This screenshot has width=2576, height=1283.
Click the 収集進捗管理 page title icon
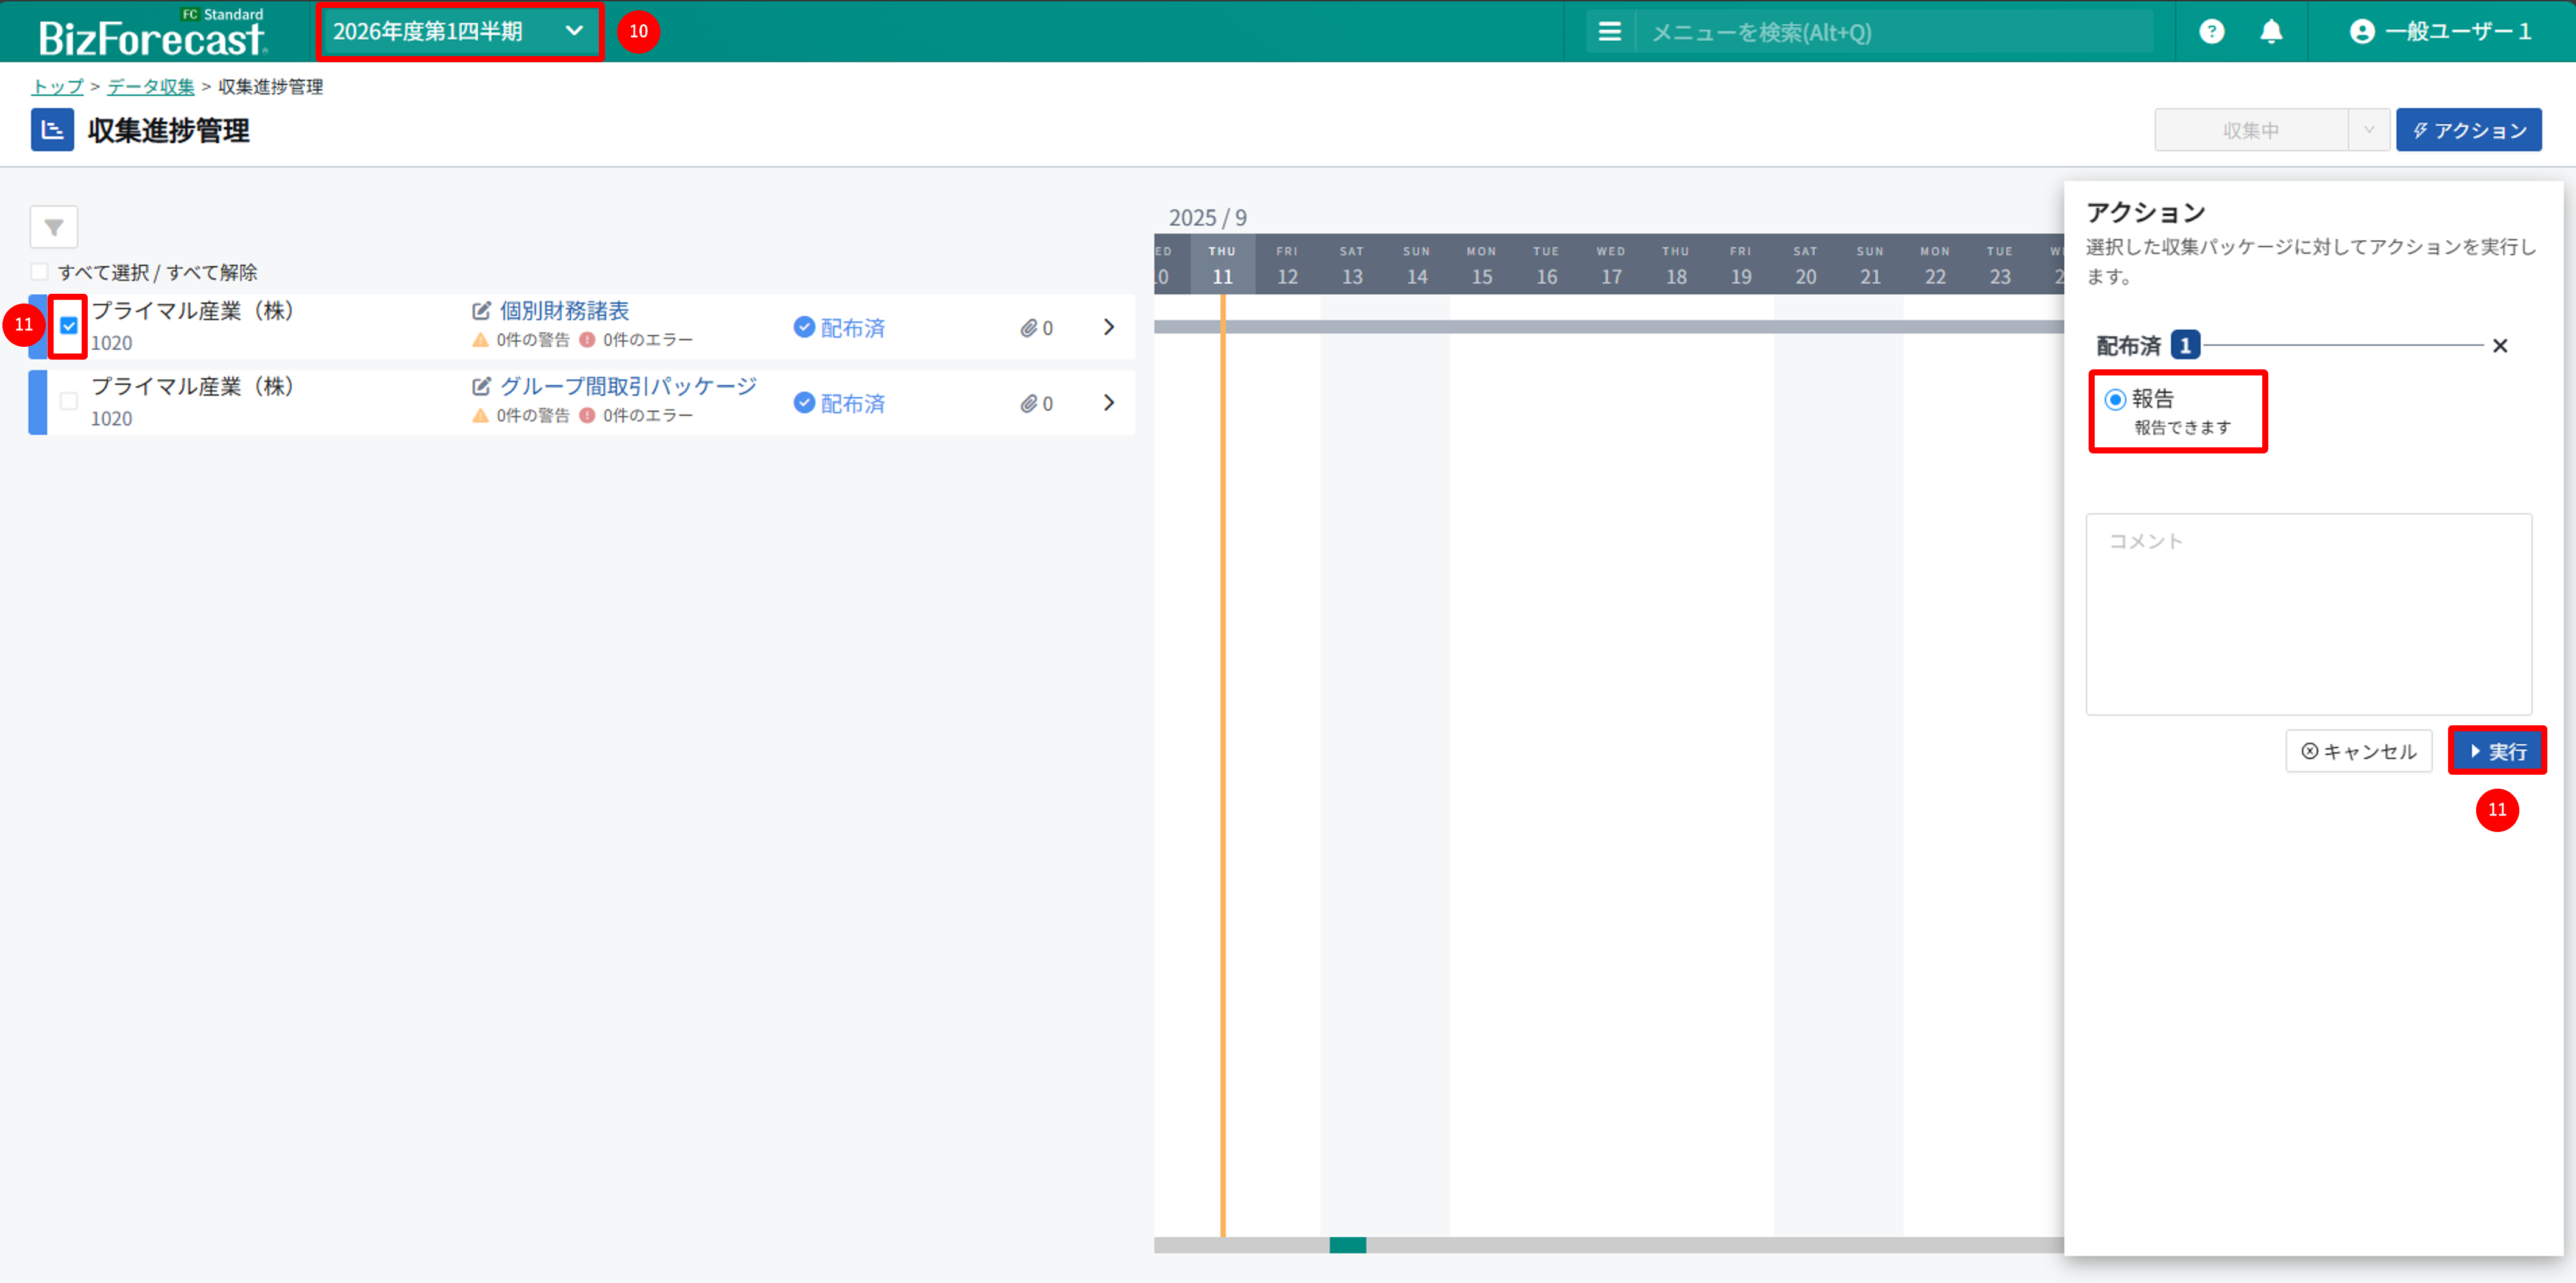click(52, 131)
